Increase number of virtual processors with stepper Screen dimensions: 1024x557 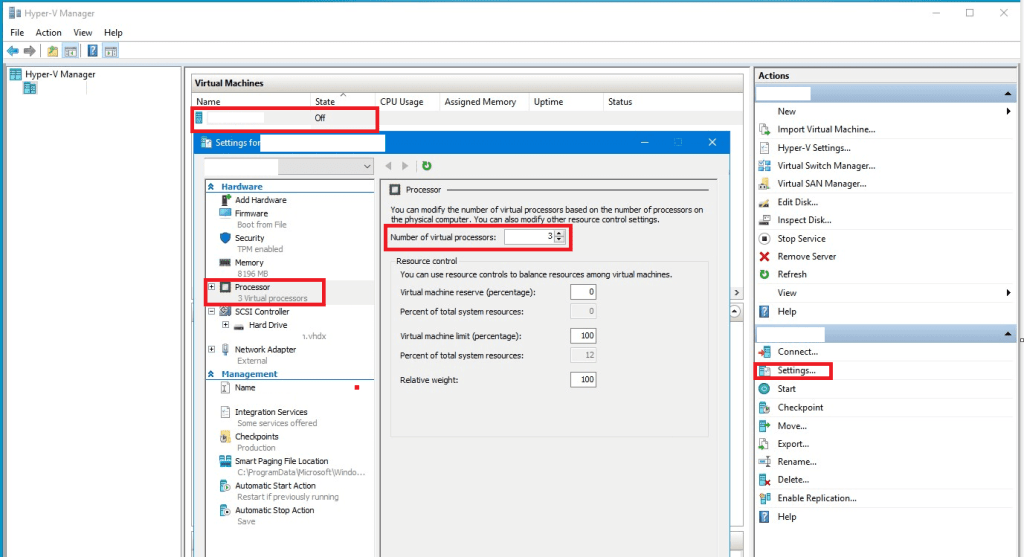pos(560,233)
